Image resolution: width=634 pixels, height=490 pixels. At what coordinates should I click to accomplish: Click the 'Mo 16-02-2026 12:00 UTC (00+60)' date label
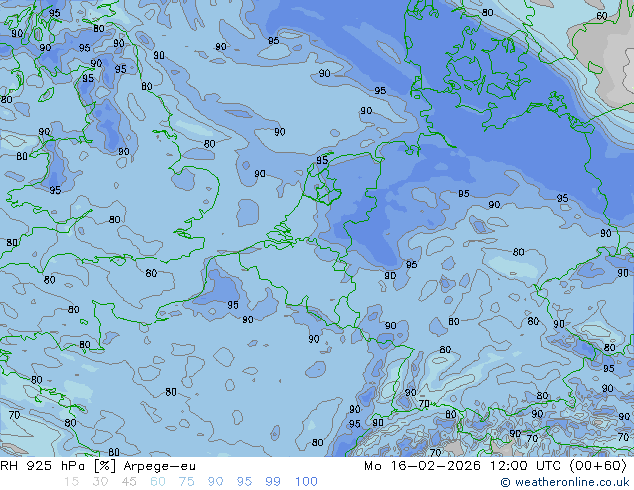tap(495, 466)
